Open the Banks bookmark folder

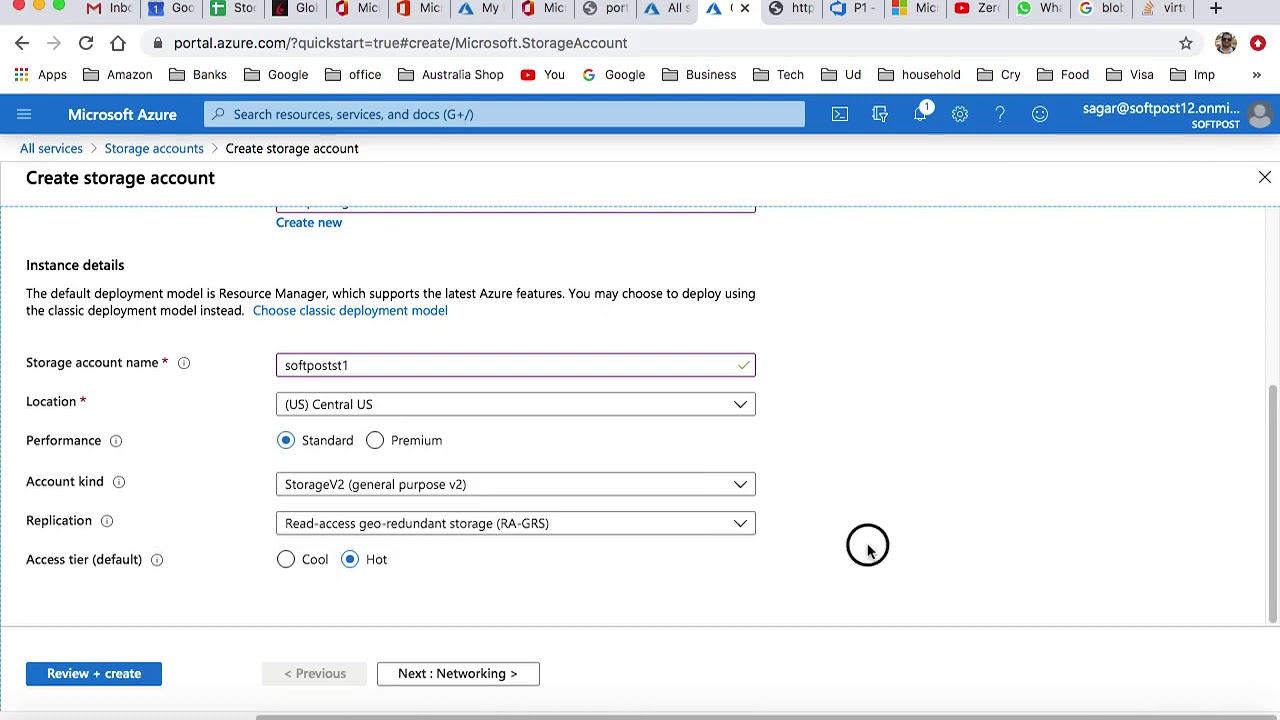coord(198,75)
